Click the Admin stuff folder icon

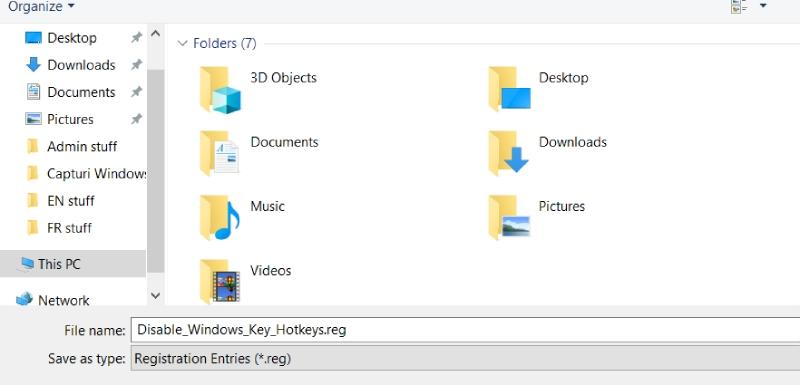pos(32,146)
